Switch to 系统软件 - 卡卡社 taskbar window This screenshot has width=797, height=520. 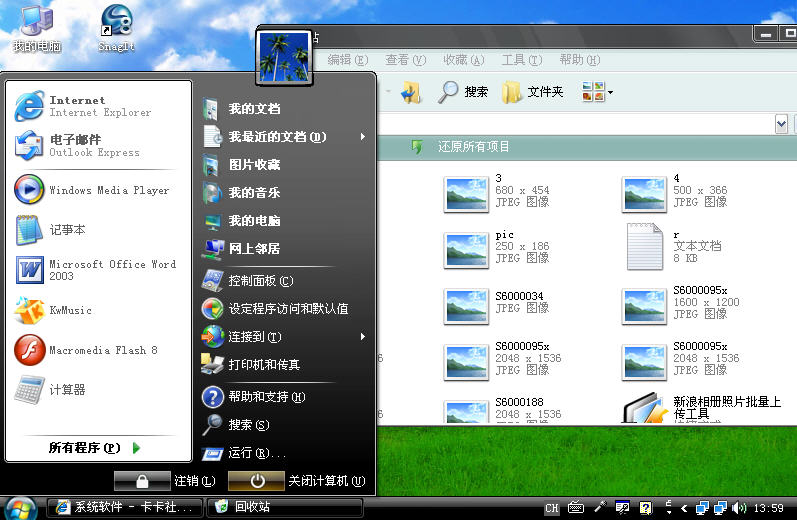(125, 507)
